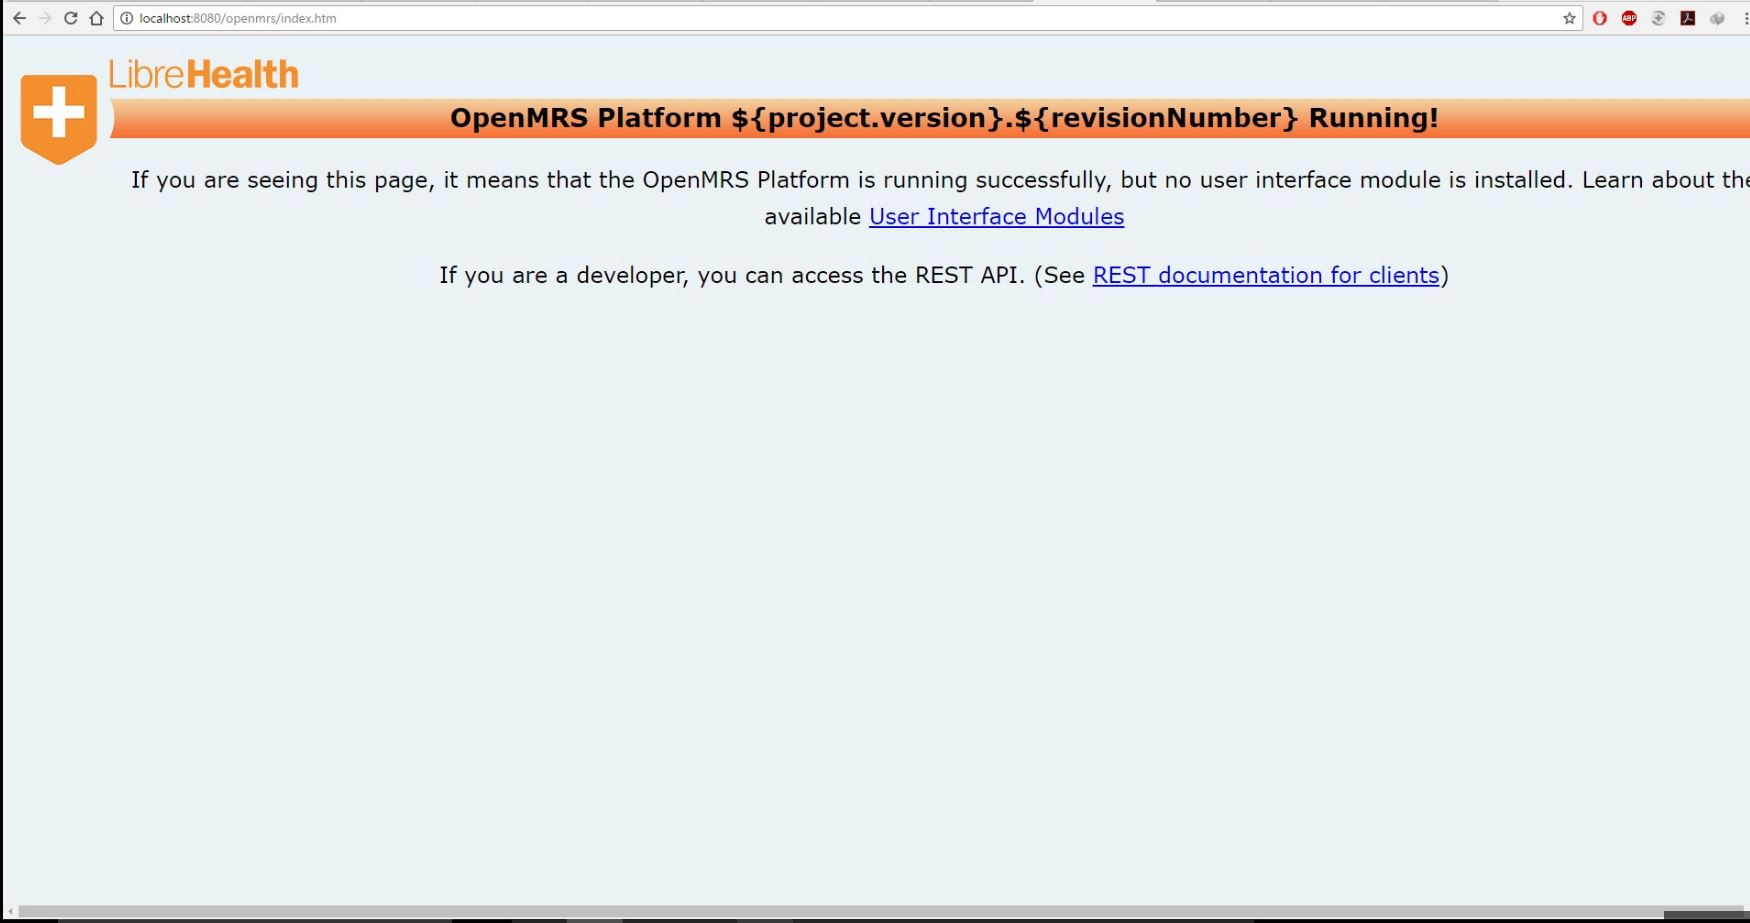Screen dimensions: 1750x923
Task: Reload the current page
Action: tap(70, 18)
